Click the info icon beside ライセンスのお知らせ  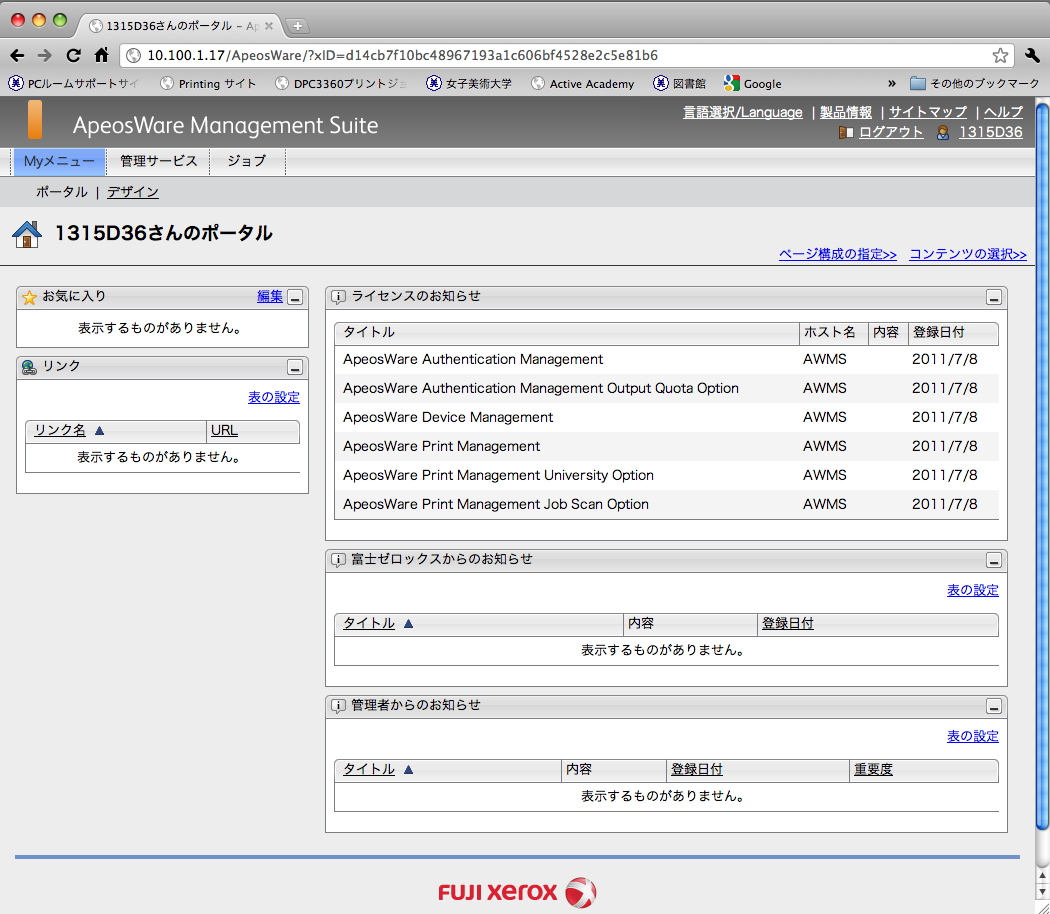tap(338, 297)
